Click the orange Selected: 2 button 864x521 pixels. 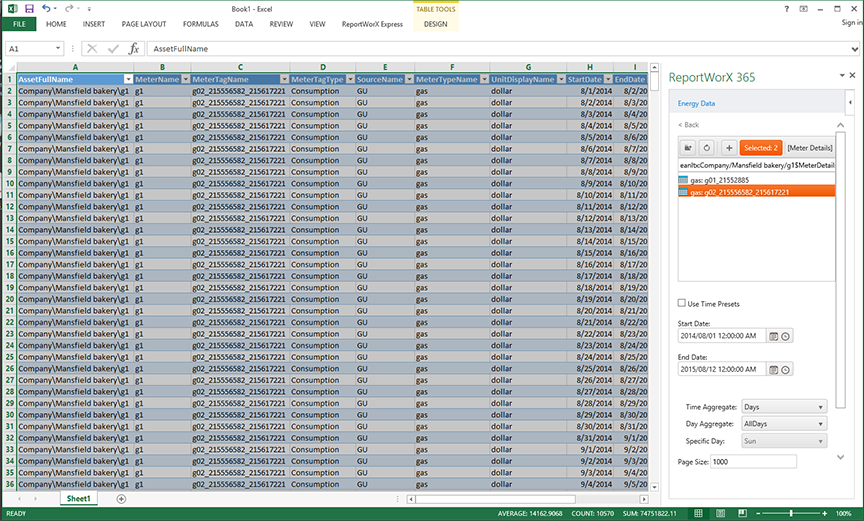tap(760, 147)
